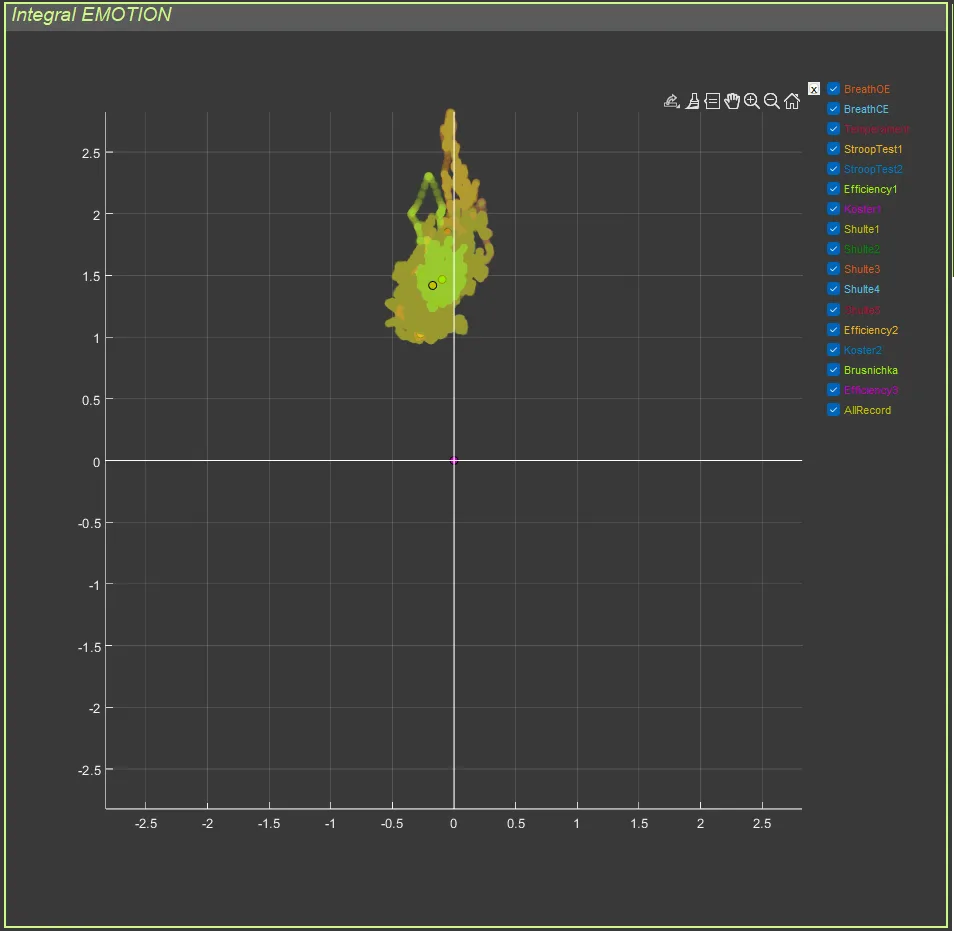
Task: Click the black-outlined orange data point
Action: click(433, 286)
